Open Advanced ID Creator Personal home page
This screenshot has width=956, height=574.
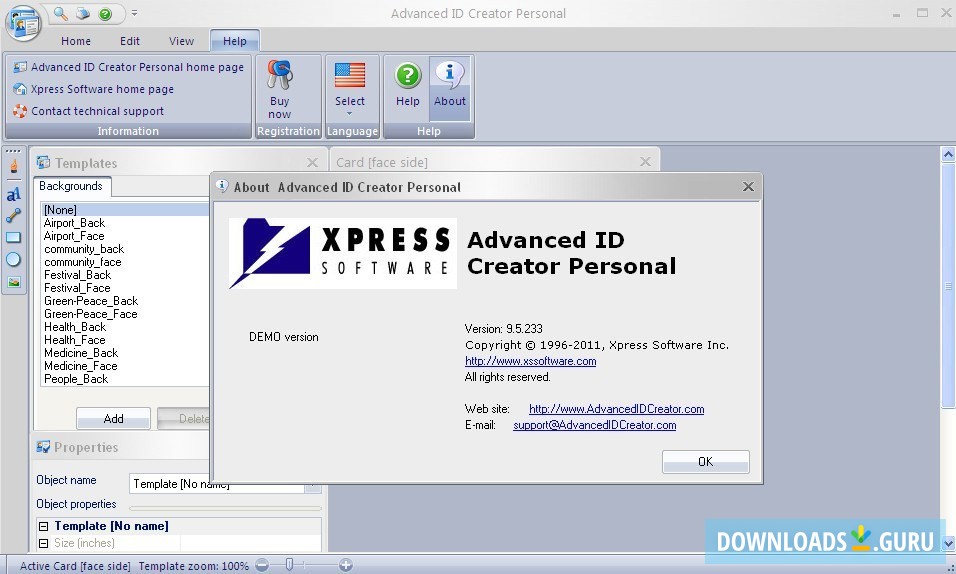coord(129,67)
